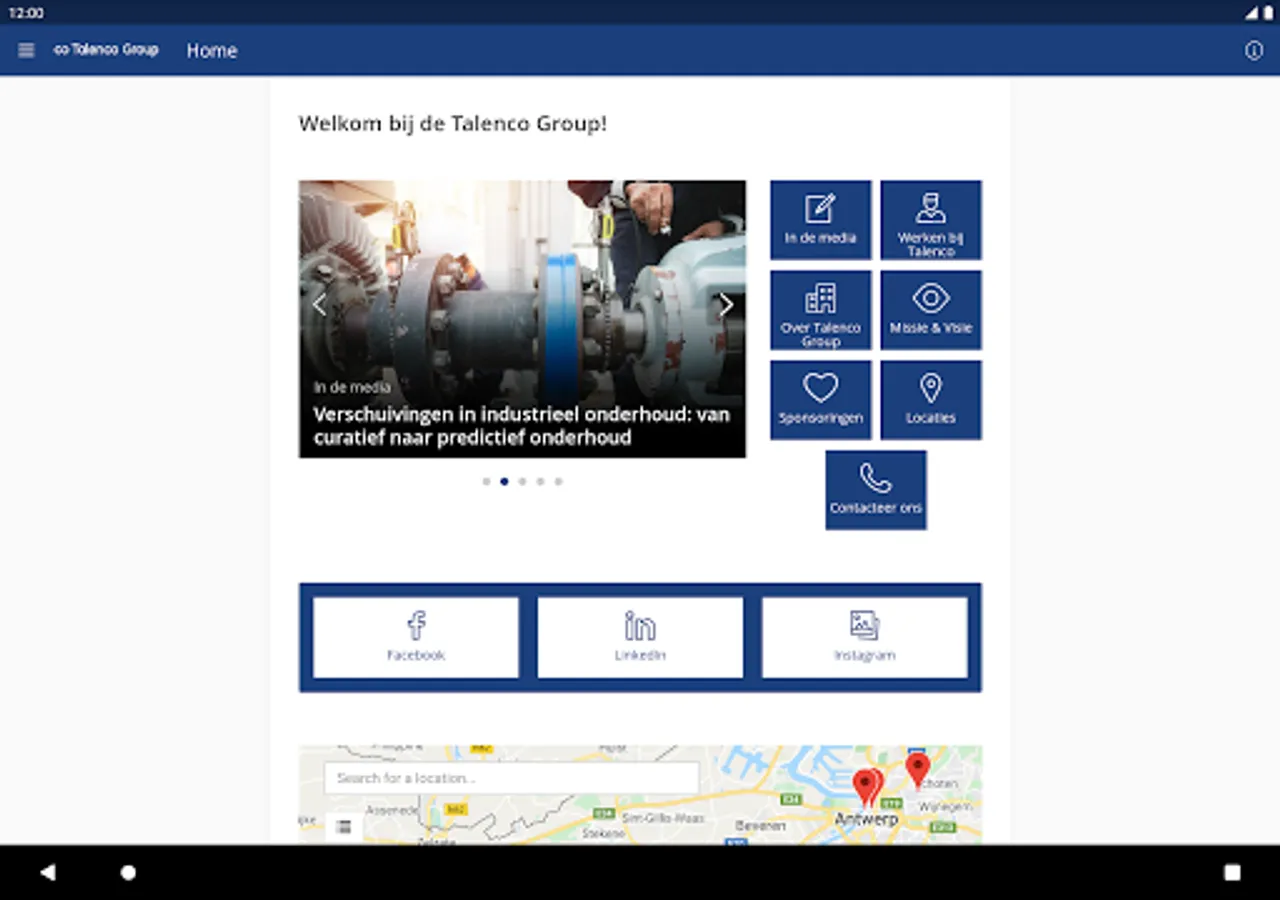The width and height of the screenshot is (1280, 900).
Task: Open the Over Talenco Group tile
Action: pos(821,310)
